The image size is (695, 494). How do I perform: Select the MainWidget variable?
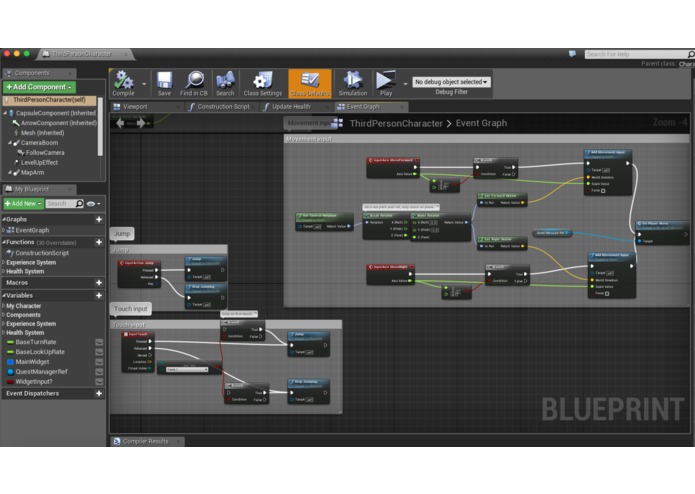32,362
